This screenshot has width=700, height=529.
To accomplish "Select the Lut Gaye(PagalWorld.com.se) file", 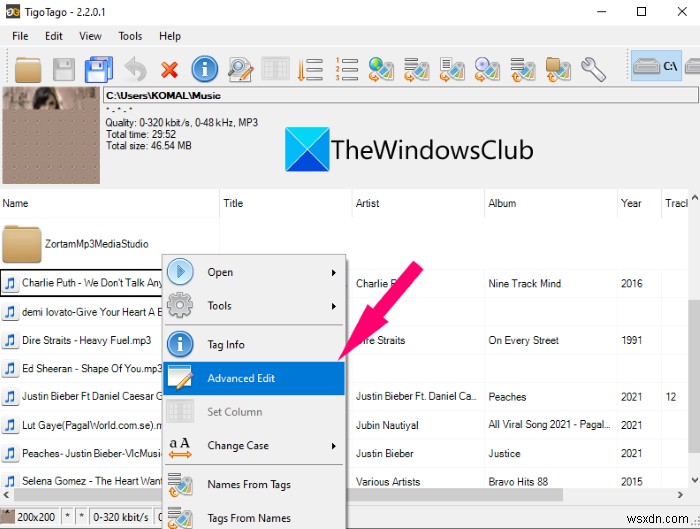I will click(x=83, y=425).
